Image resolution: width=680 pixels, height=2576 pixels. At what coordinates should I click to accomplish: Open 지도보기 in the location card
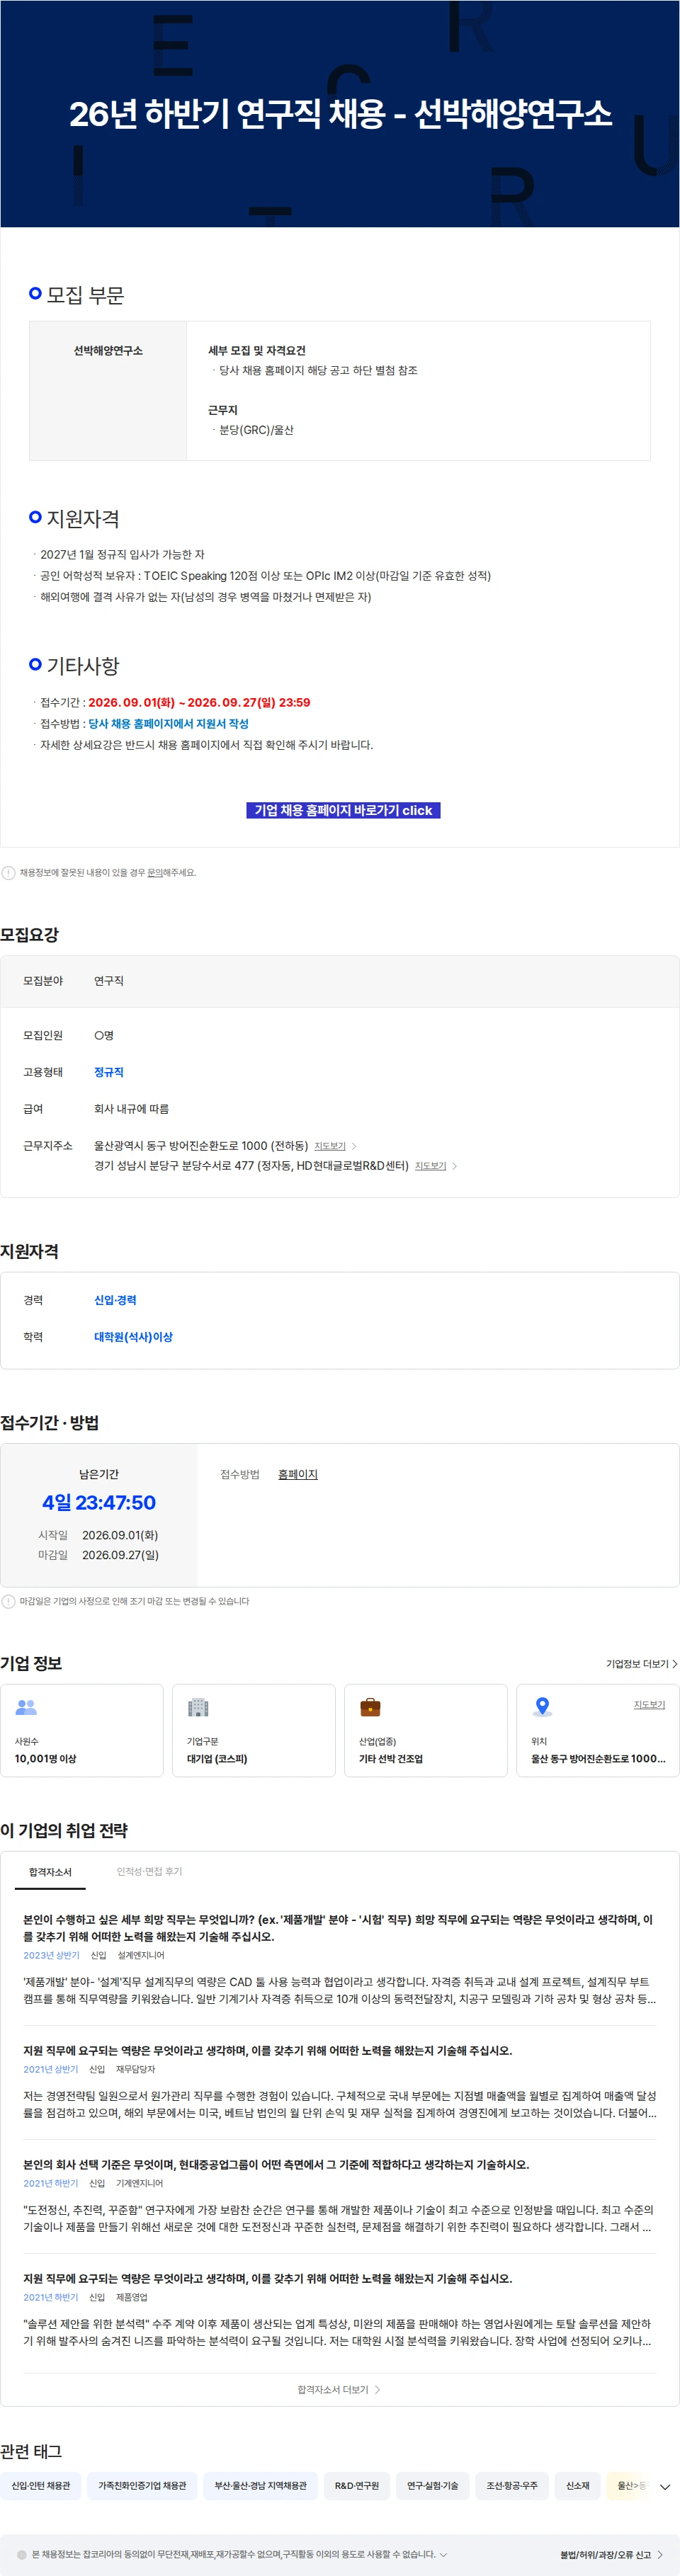coord(649,1705)
